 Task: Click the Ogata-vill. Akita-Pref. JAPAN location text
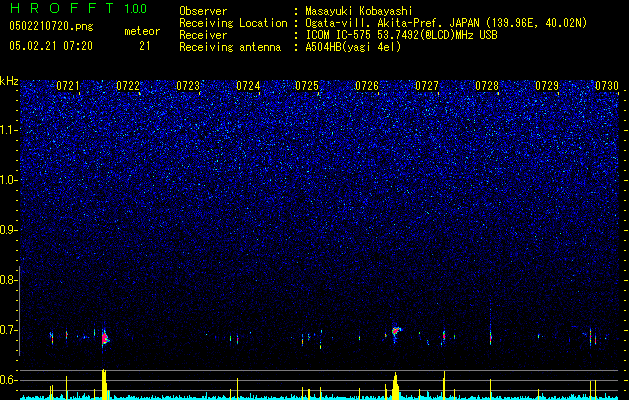click(x=446, y=23)
